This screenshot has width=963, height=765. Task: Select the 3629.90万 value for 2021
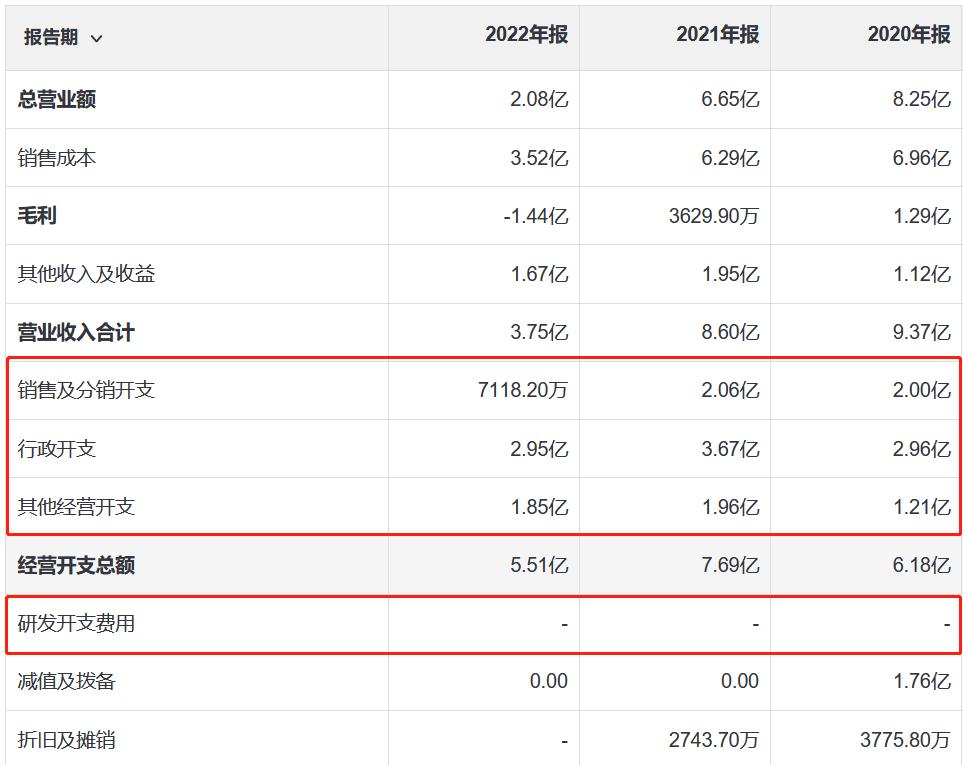(x=715, y=215)
